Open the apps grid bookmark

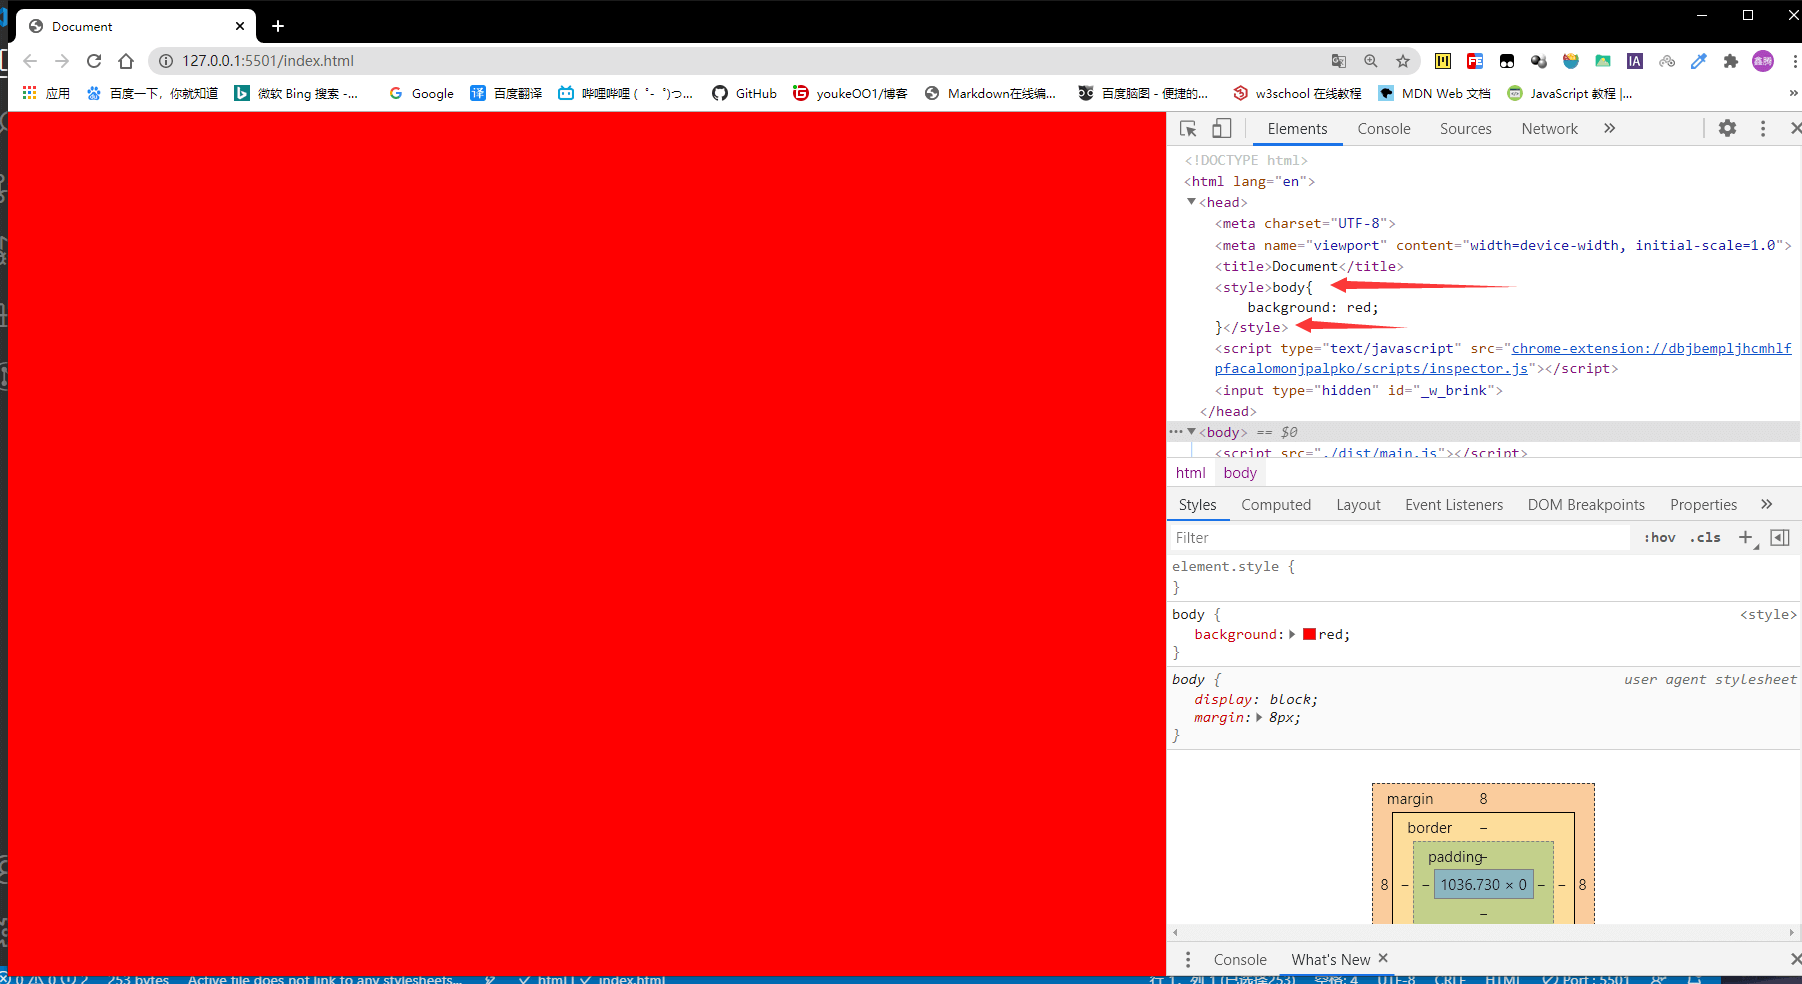(46, 93)
